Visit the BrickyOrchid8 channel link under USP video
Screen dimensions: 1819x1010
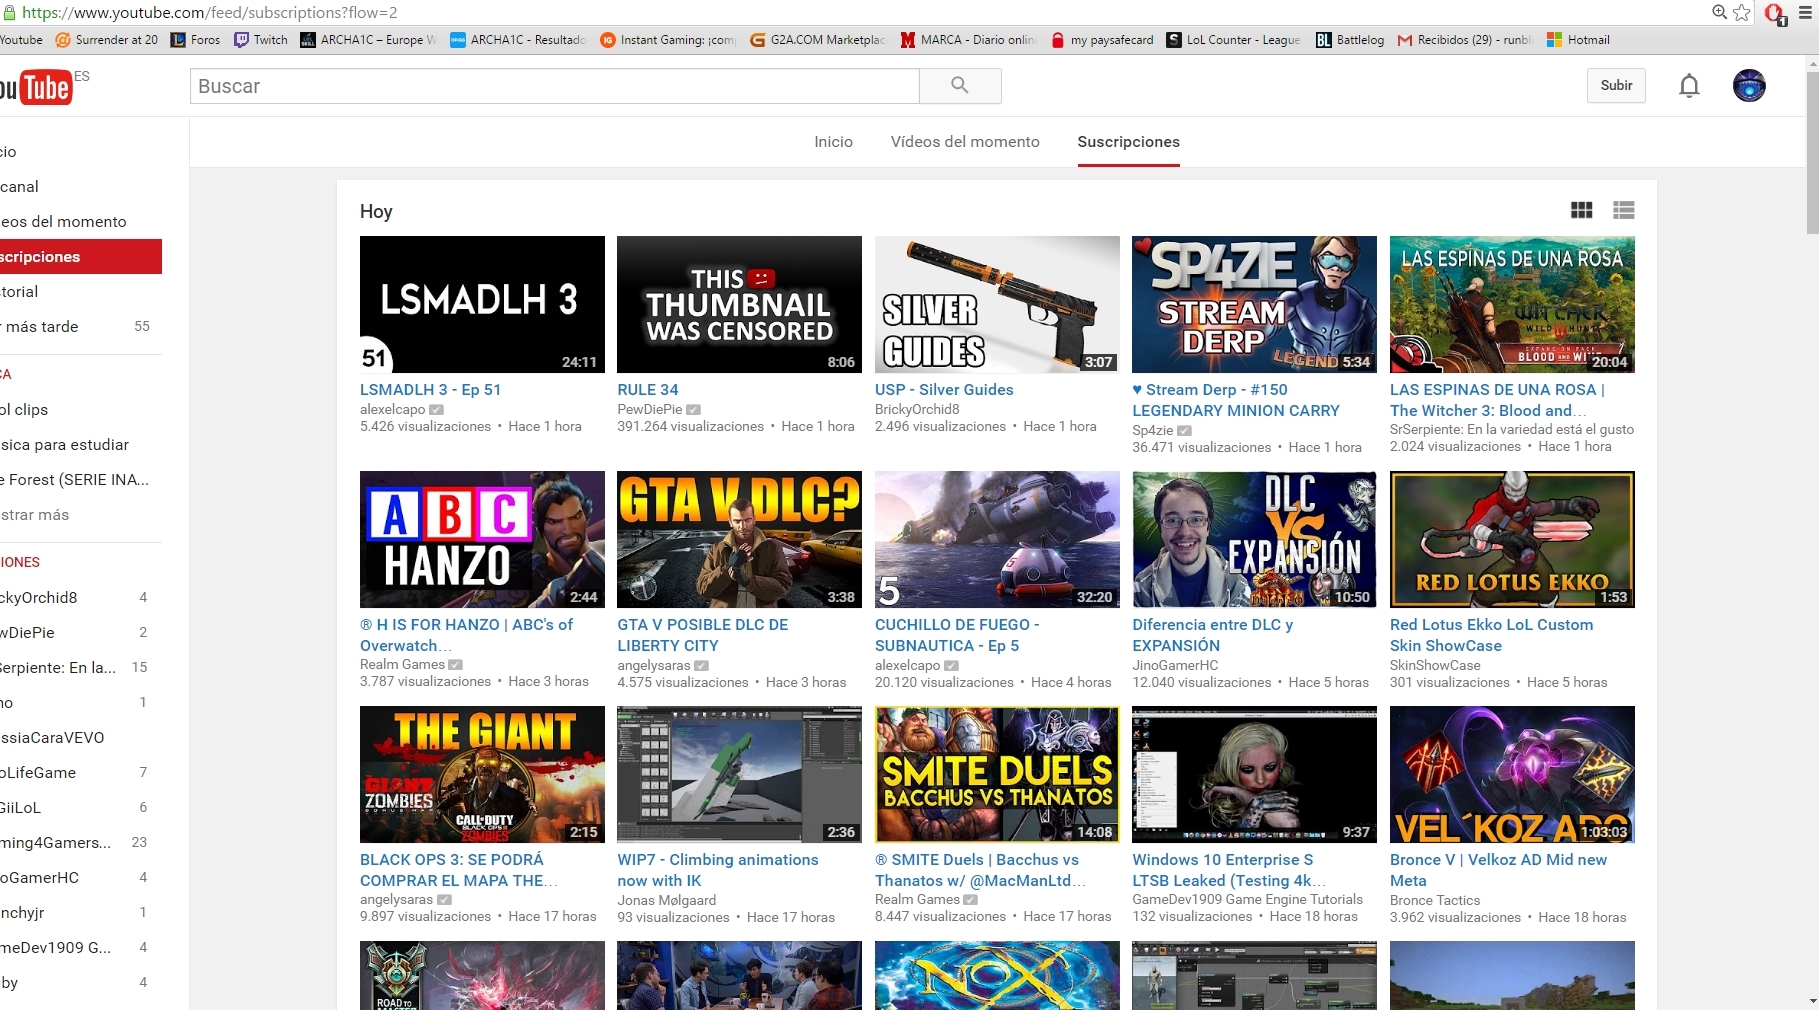point(917,409)
